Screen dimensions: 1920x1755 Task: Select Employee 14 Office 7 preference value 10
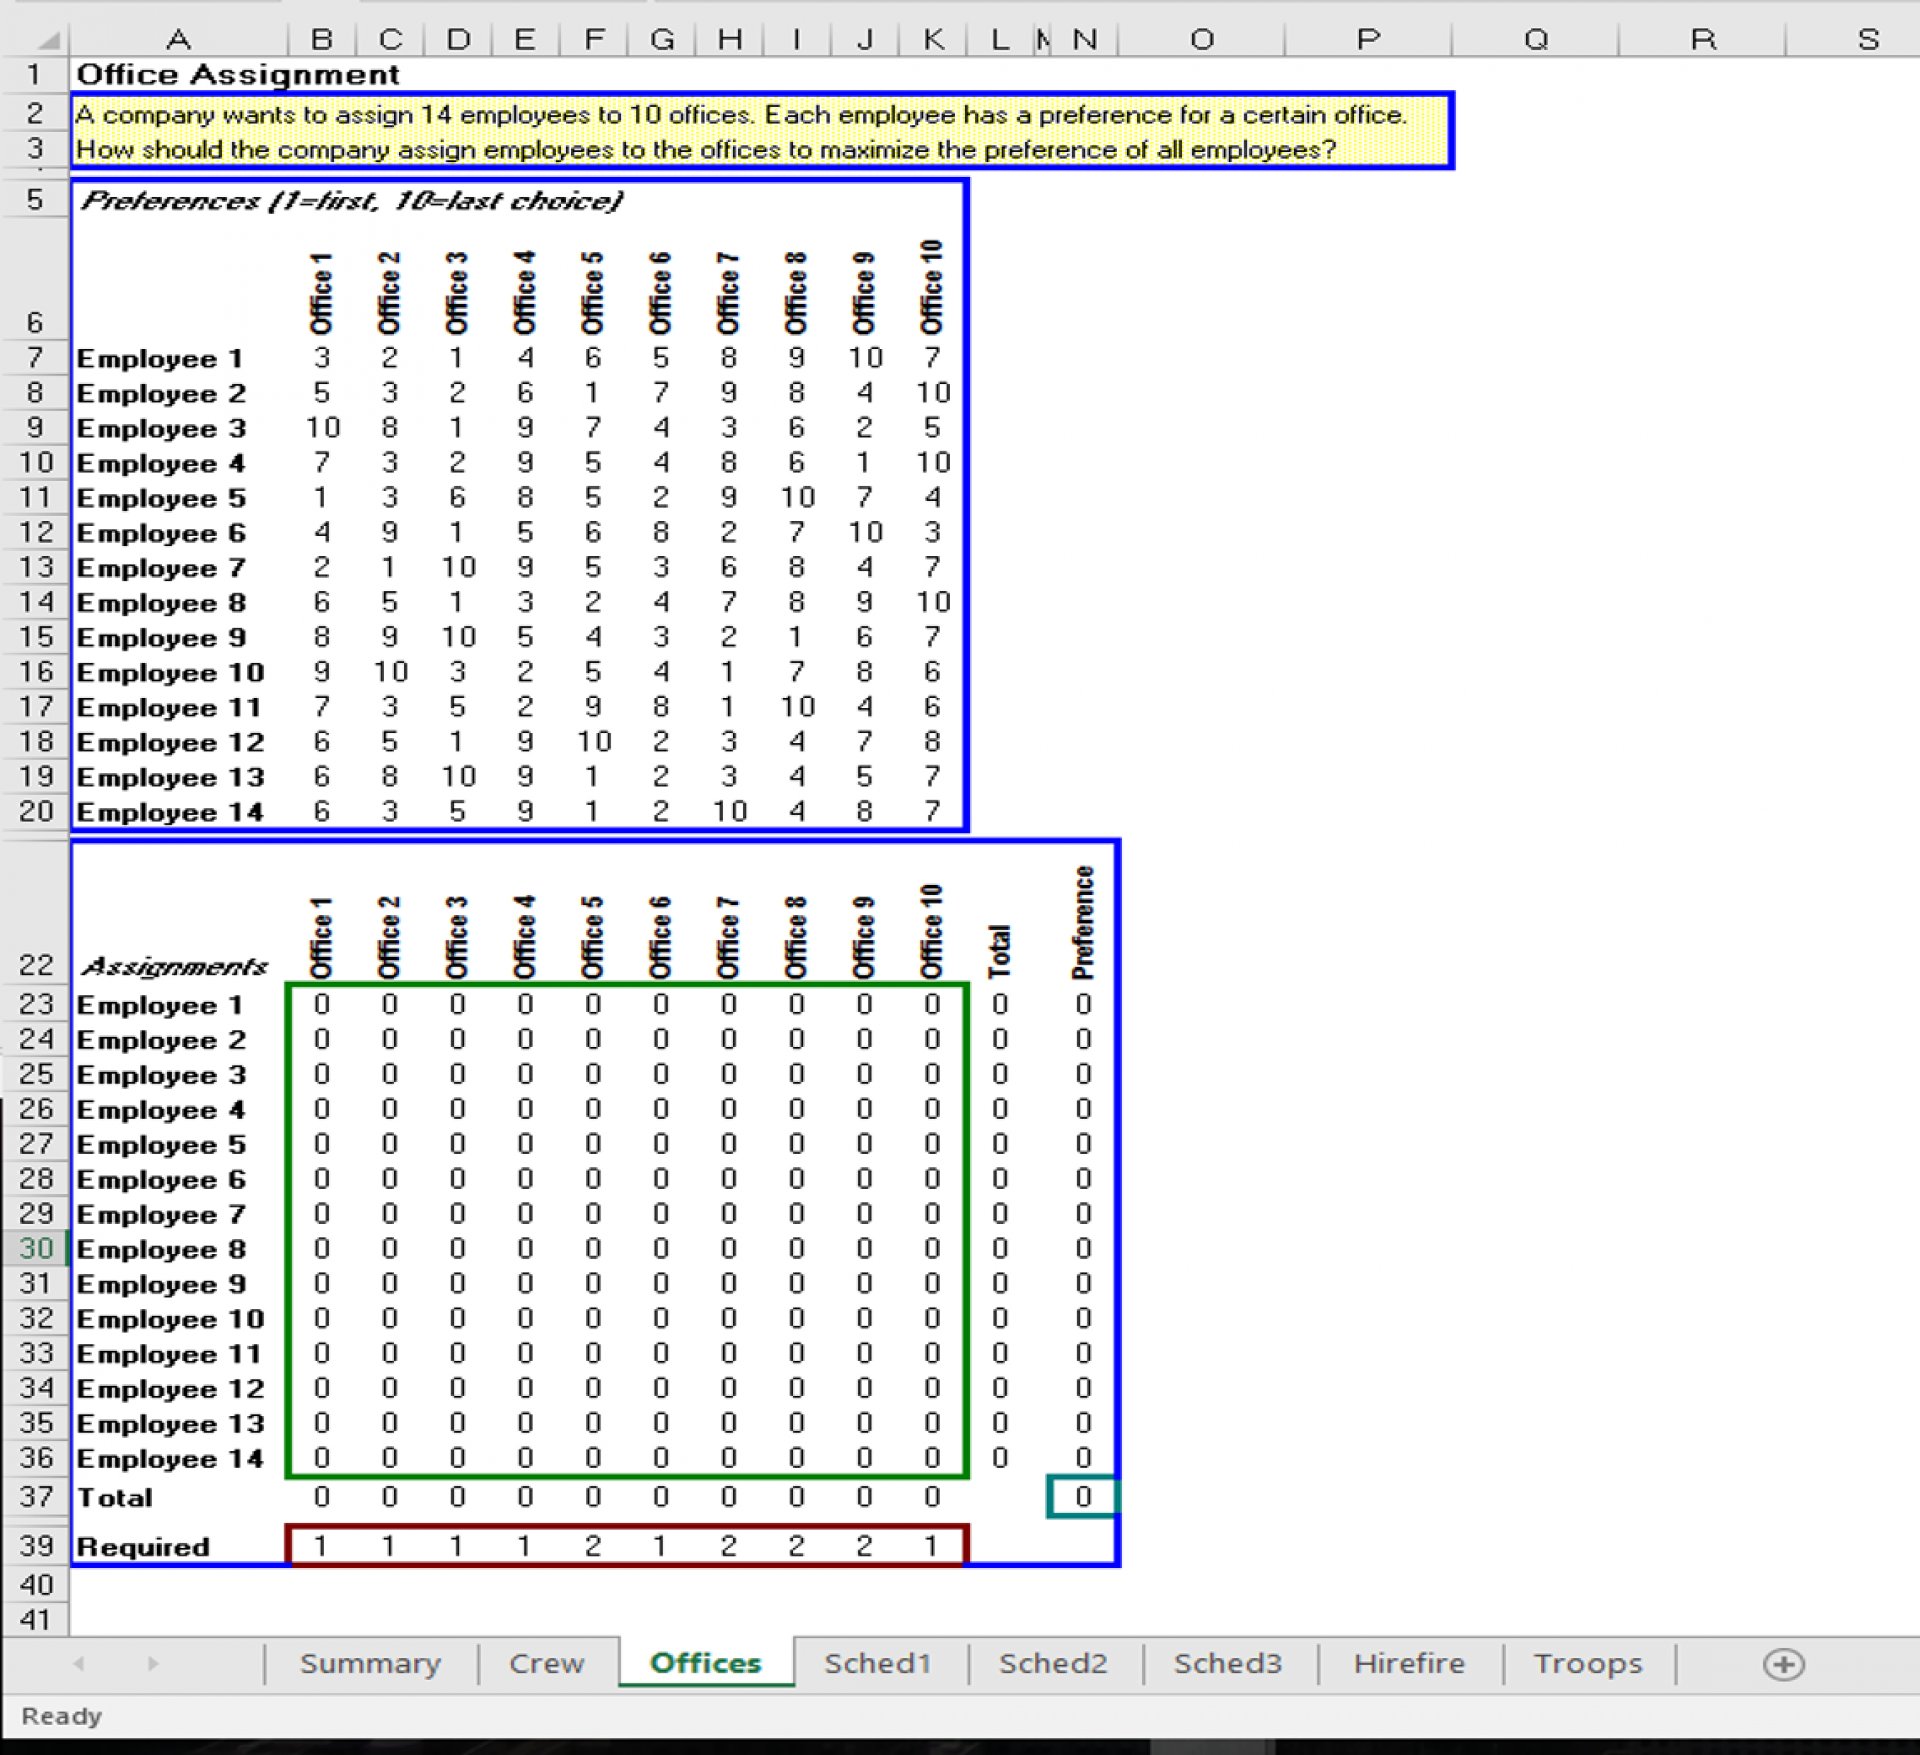point(729,811)
